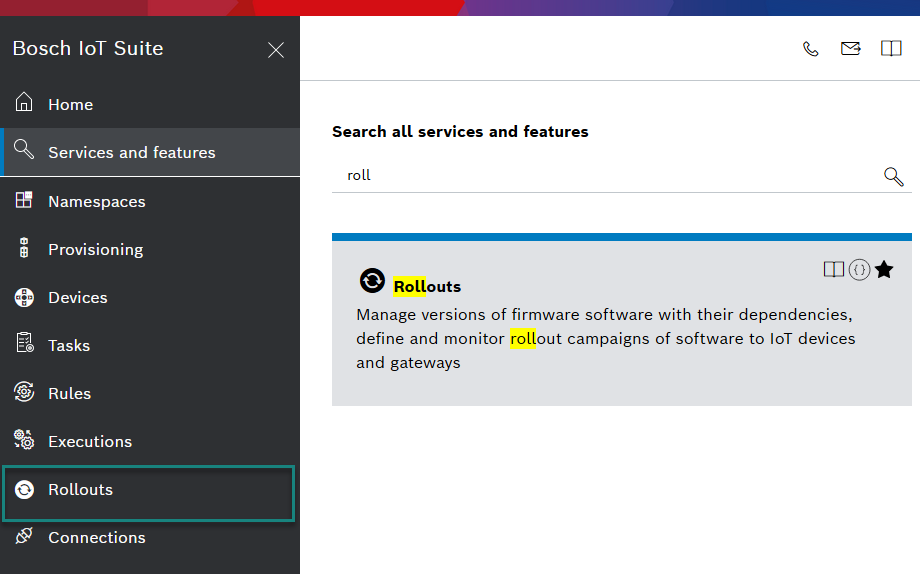Click the Namespaces grid icon
The height and width of the screenshot is (574, 920).
pyautogui.click(x=24, y=200)
